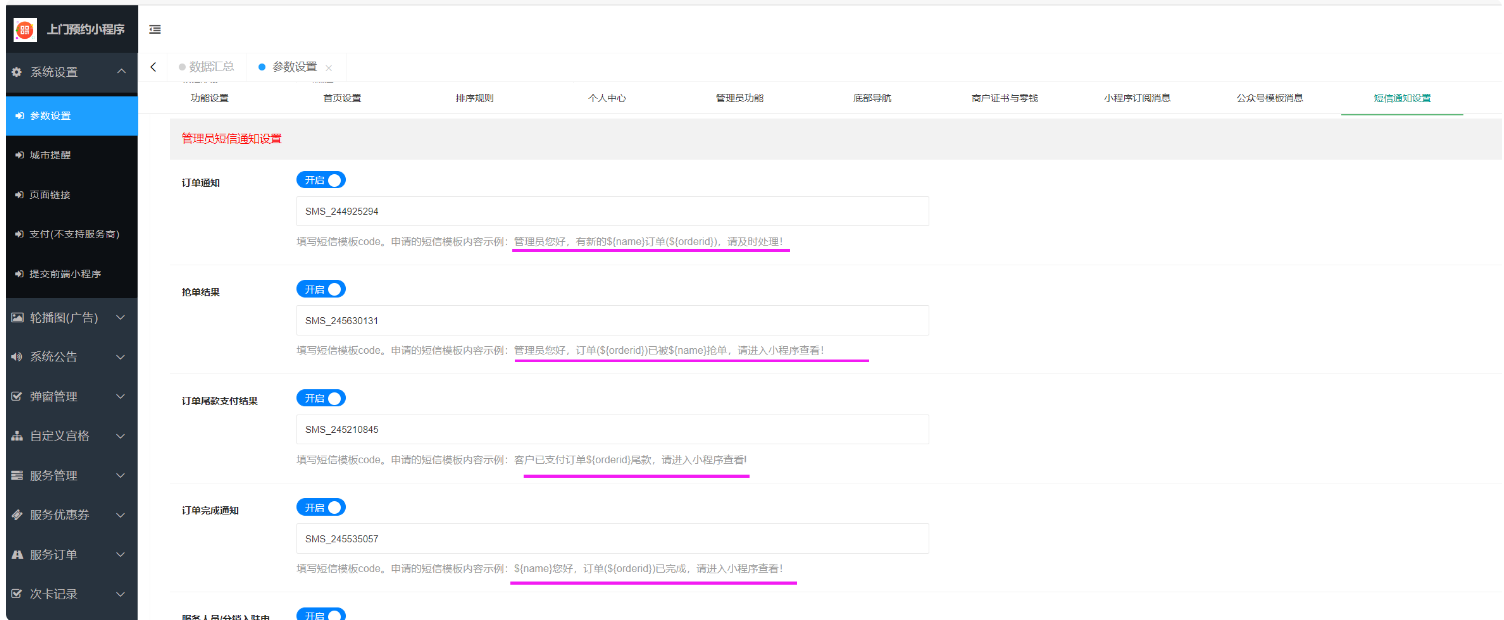Open the 管理员功能 settings tab

[739, 98]
